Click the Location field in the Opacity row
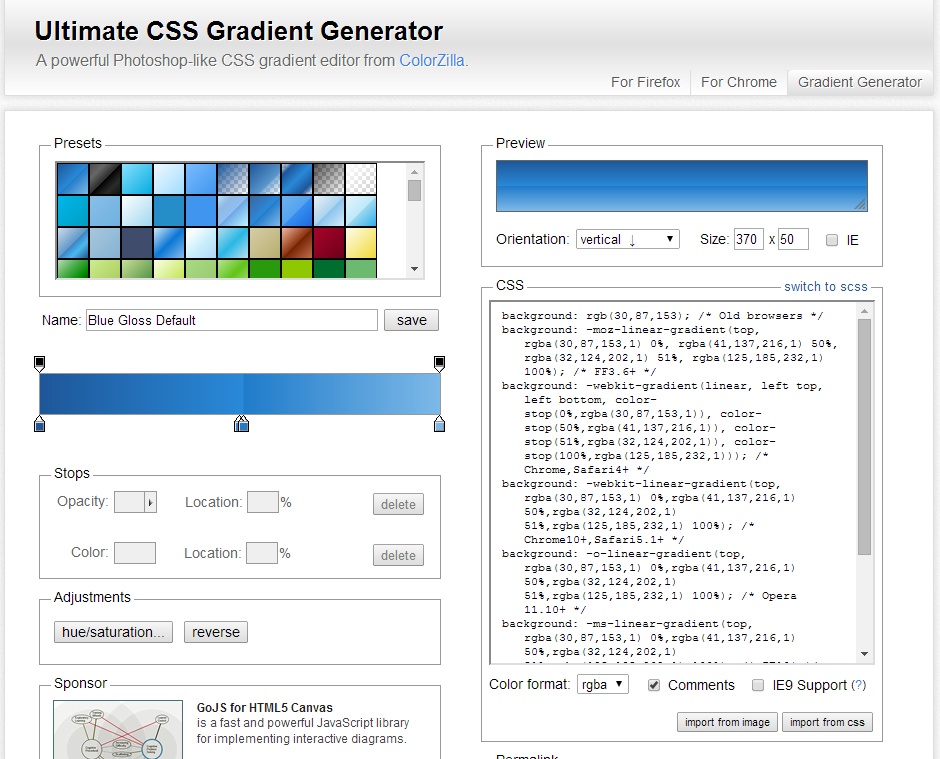940x759 pixels. pyautogui.click(x=263, y=502)
